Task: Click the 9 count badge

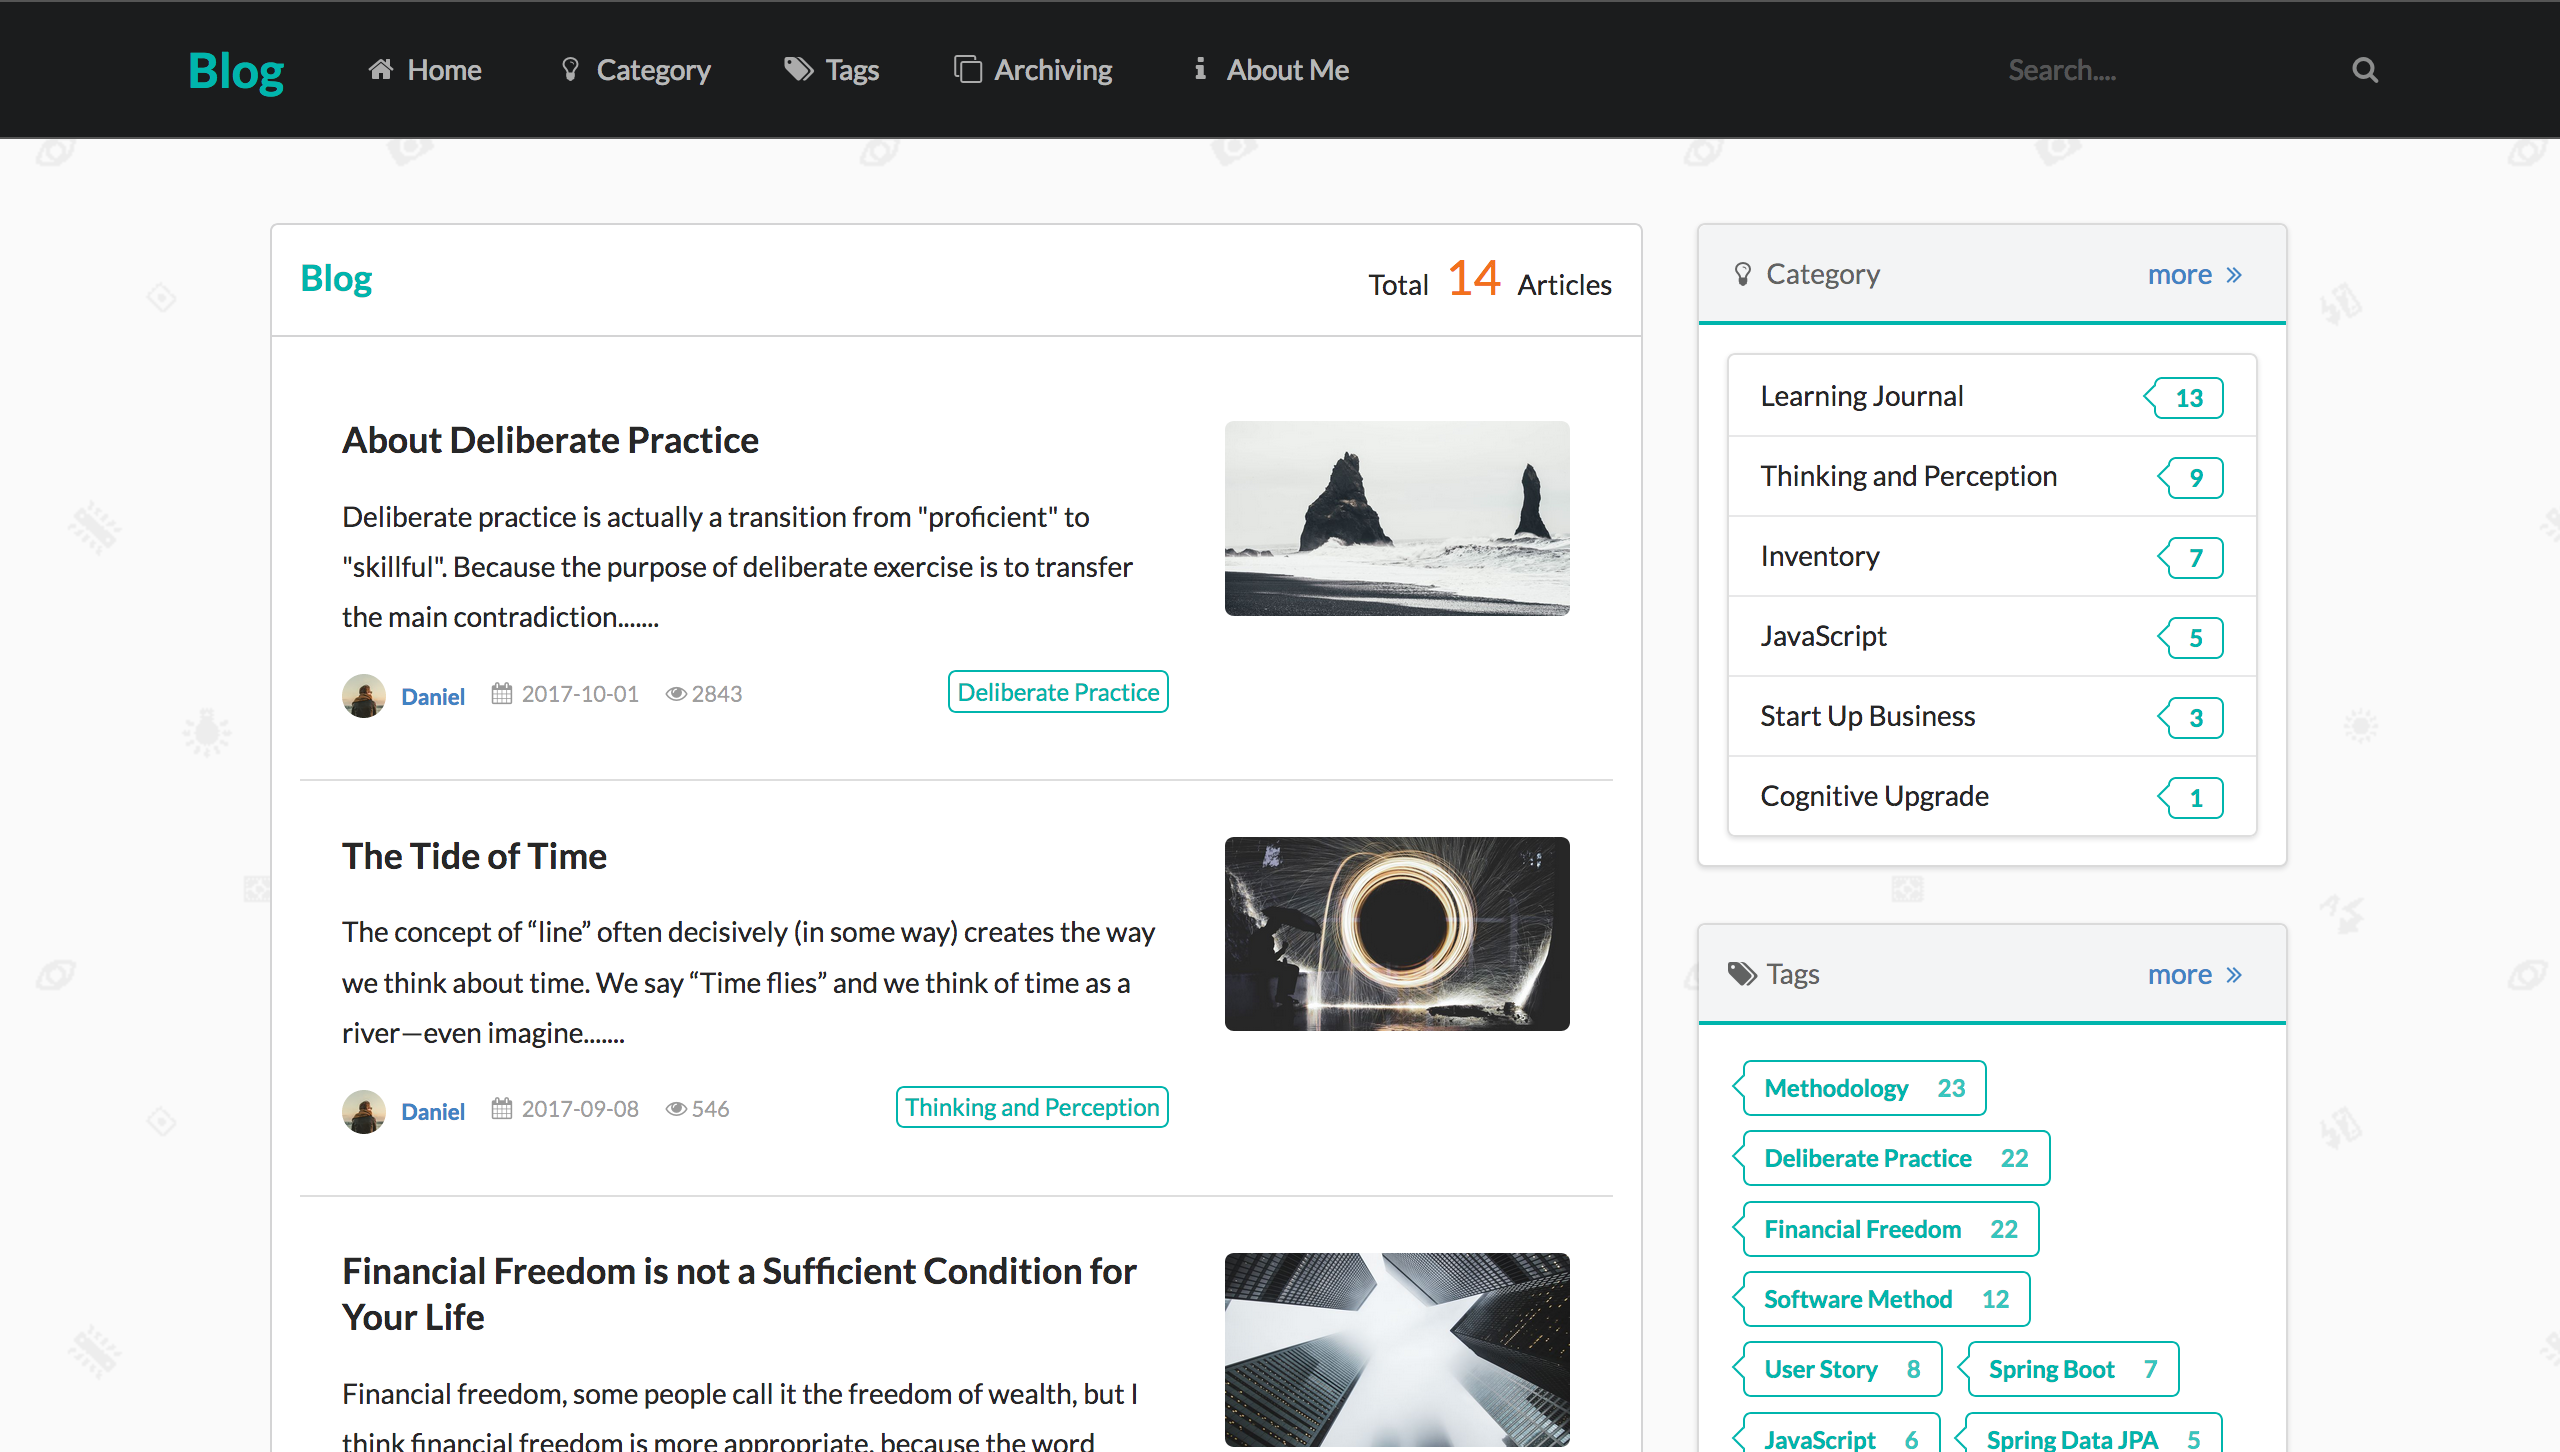Action: (2190, 478)
